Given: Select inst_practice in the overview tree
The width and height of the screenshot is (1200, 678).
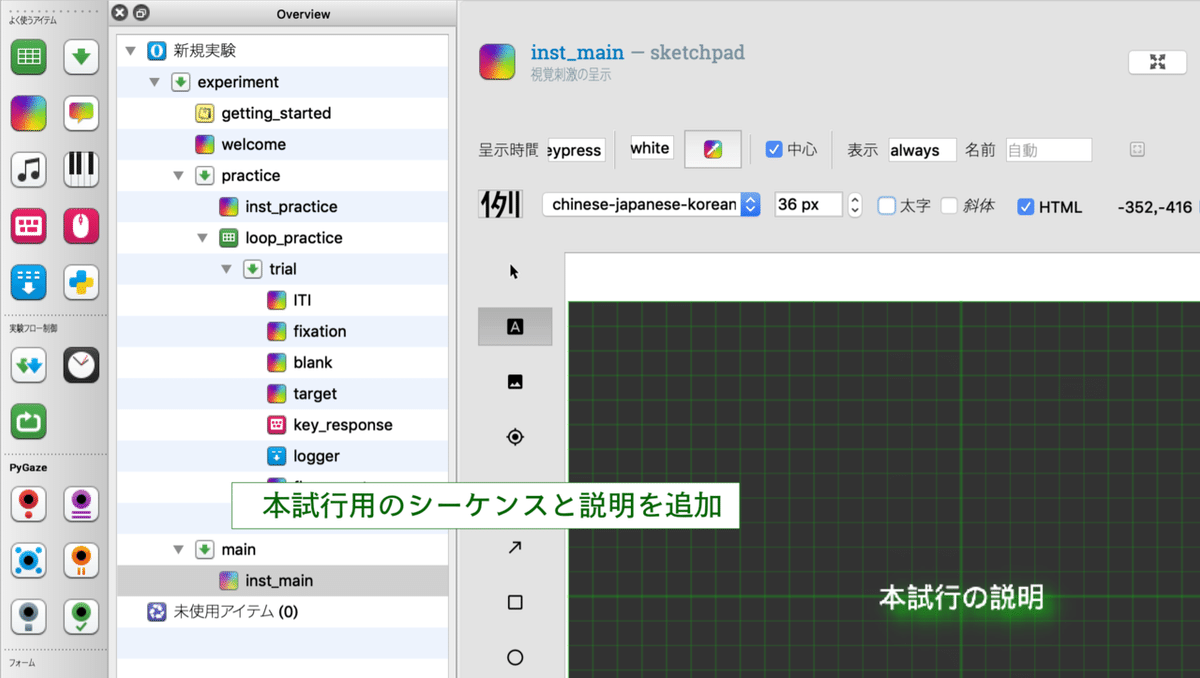Looking at the screenshot, I should click(x=291, y=207).
